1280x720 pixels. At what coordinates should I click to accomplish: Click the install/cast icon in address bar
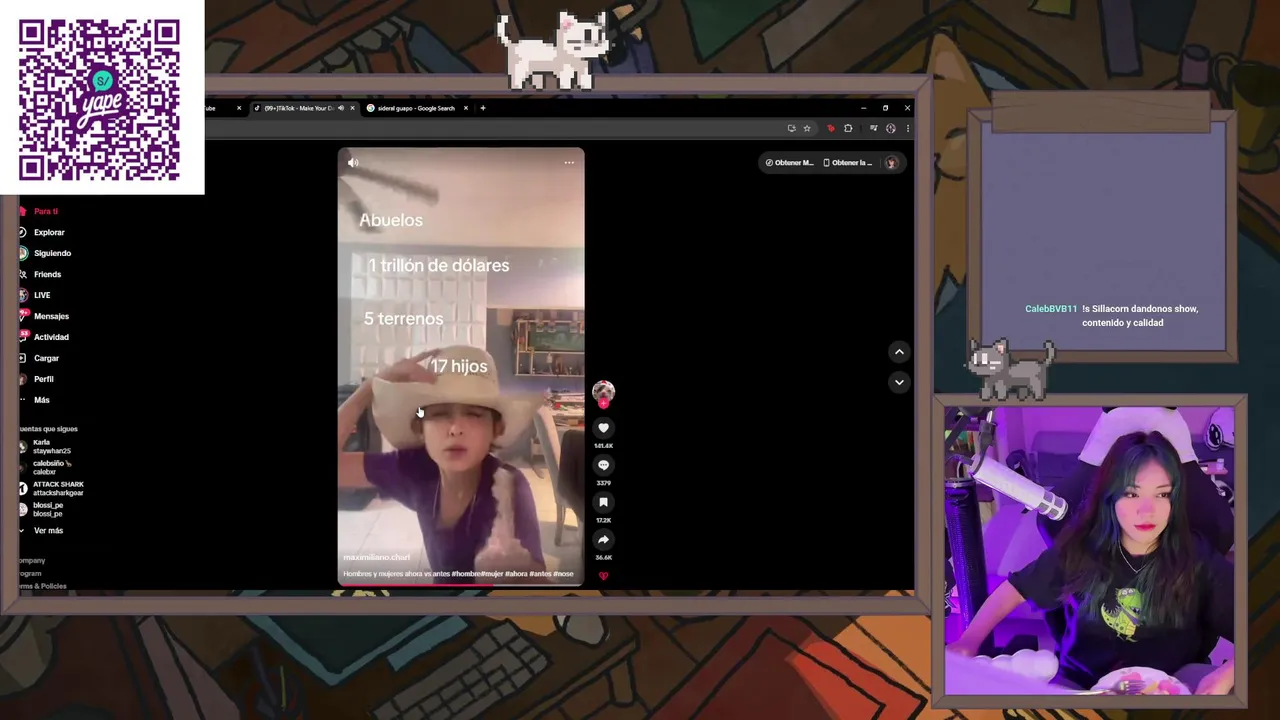(791, 128)
